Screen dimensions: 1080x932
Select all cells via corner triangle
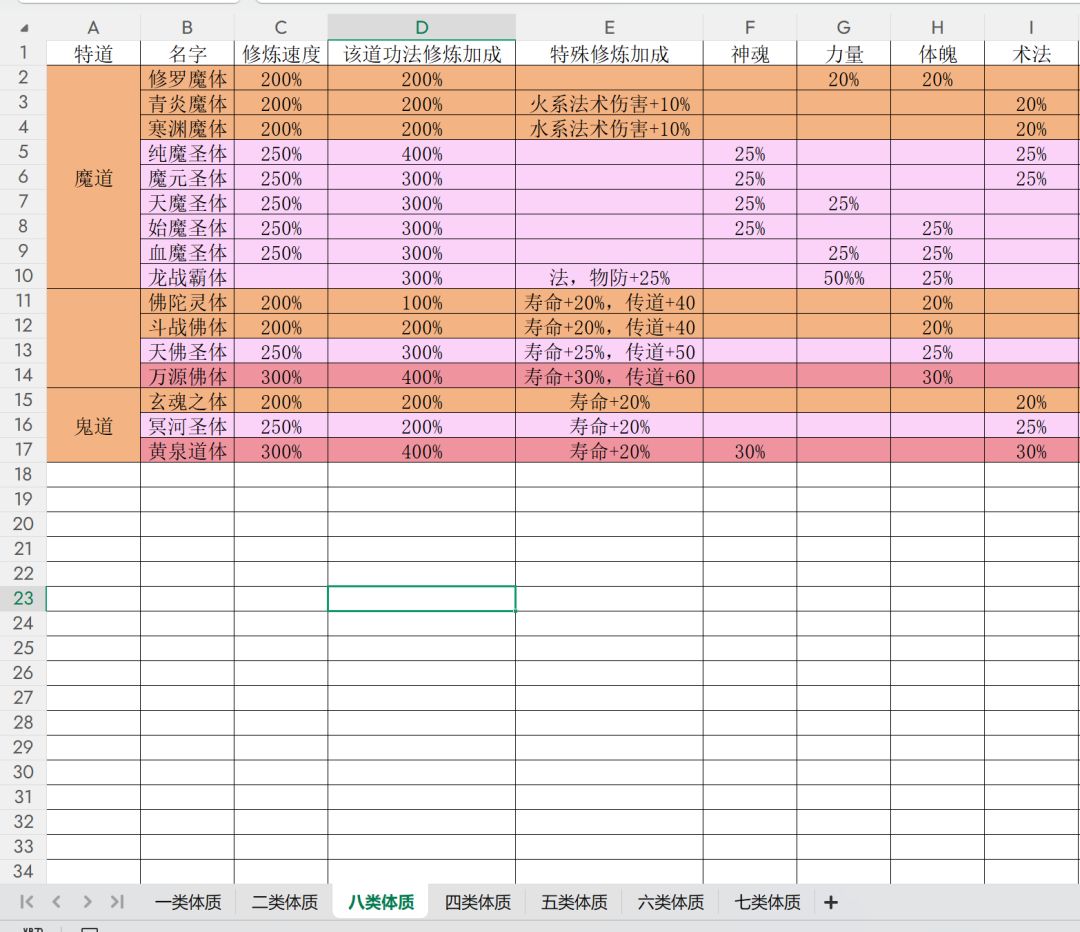24,28
